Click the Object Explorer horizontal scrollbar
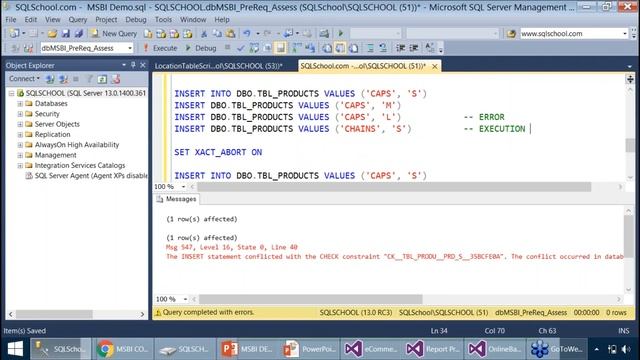This screenshot has width=640, height=360. pos(54,314)
